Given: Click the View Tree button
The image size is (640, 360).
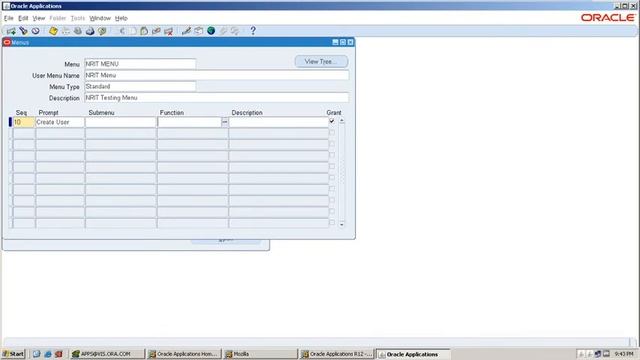Looking at the screenshot, I should pos(321,62).
